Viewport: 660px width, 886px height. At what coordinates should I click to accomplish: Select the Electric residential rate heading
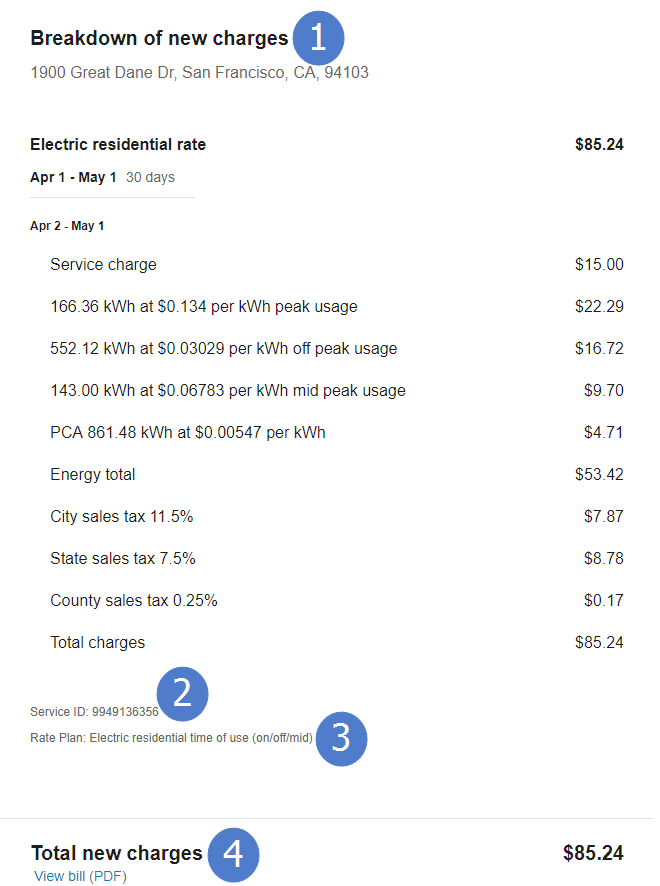(118, 145)
